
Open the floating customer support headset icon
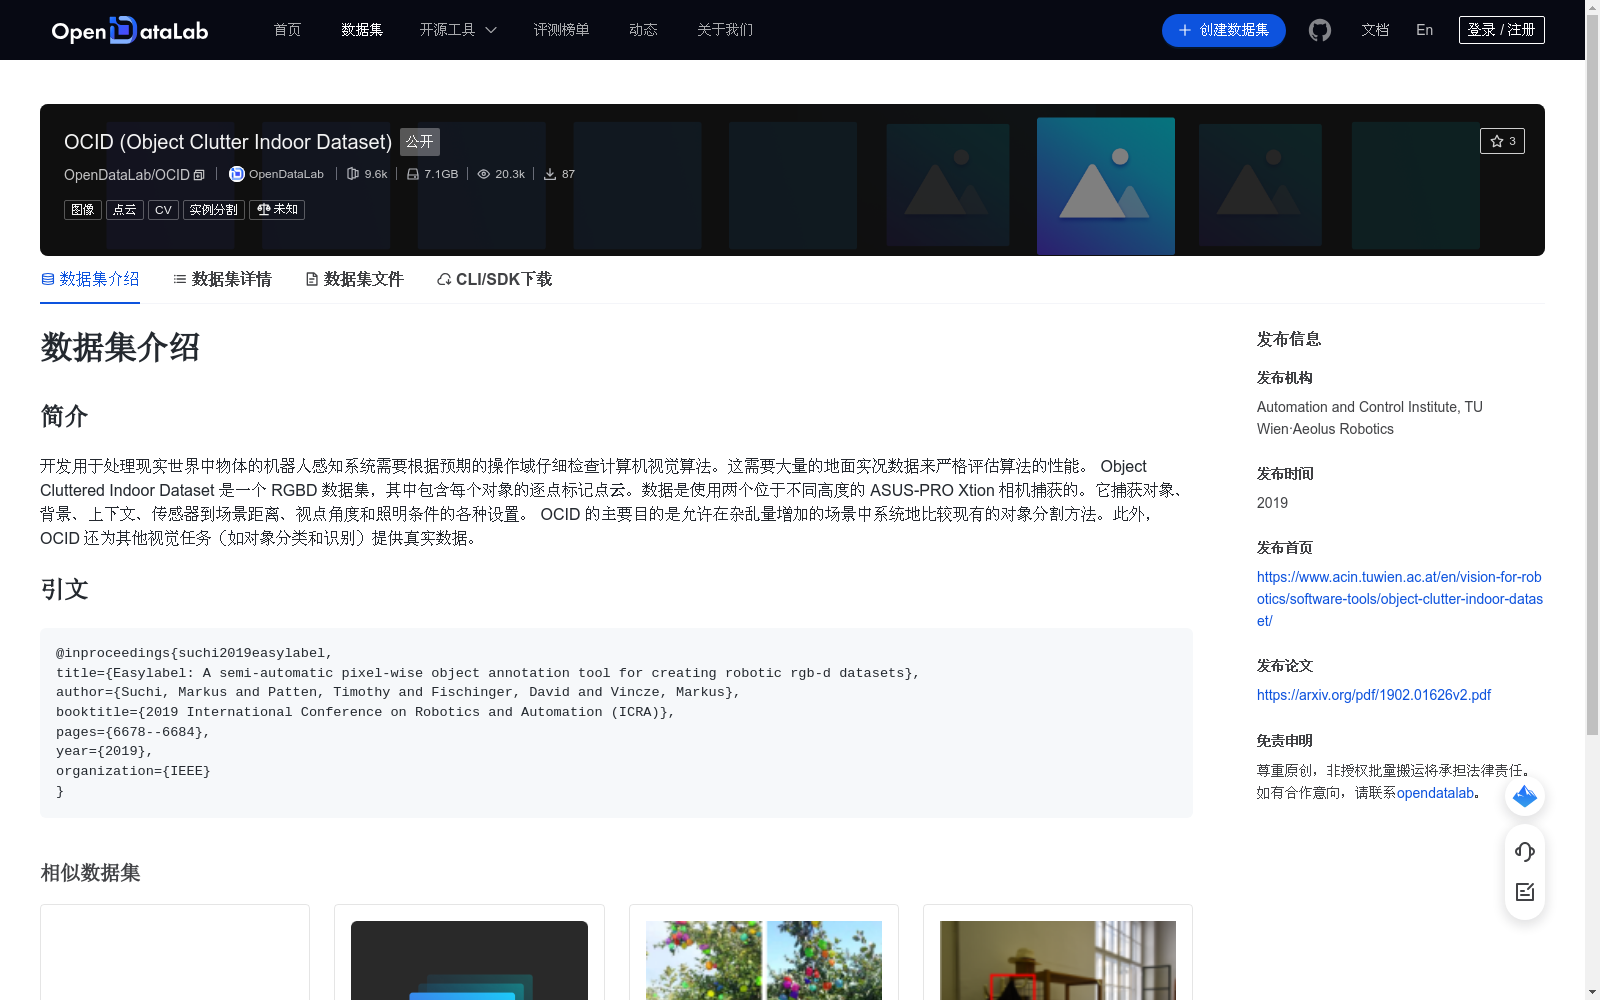(1524, 852)
